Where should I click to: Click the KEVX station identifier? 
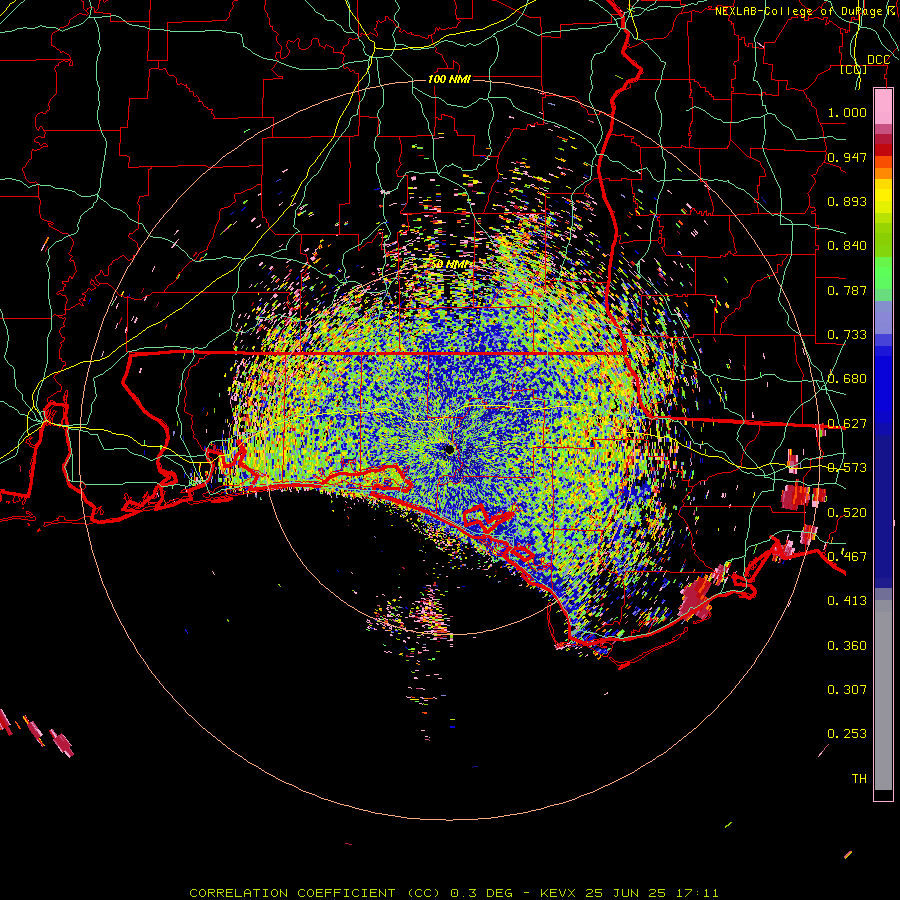click(558, 893)
